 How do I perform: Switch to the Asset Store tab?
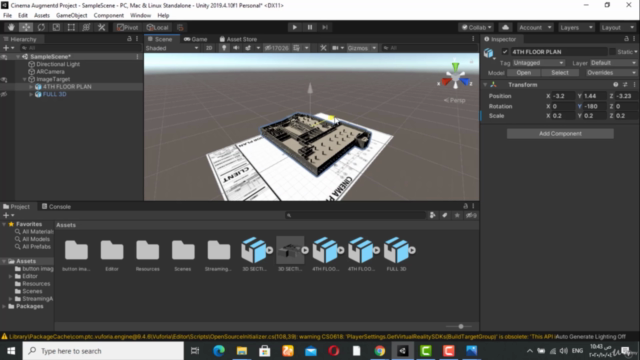point(238,39)
